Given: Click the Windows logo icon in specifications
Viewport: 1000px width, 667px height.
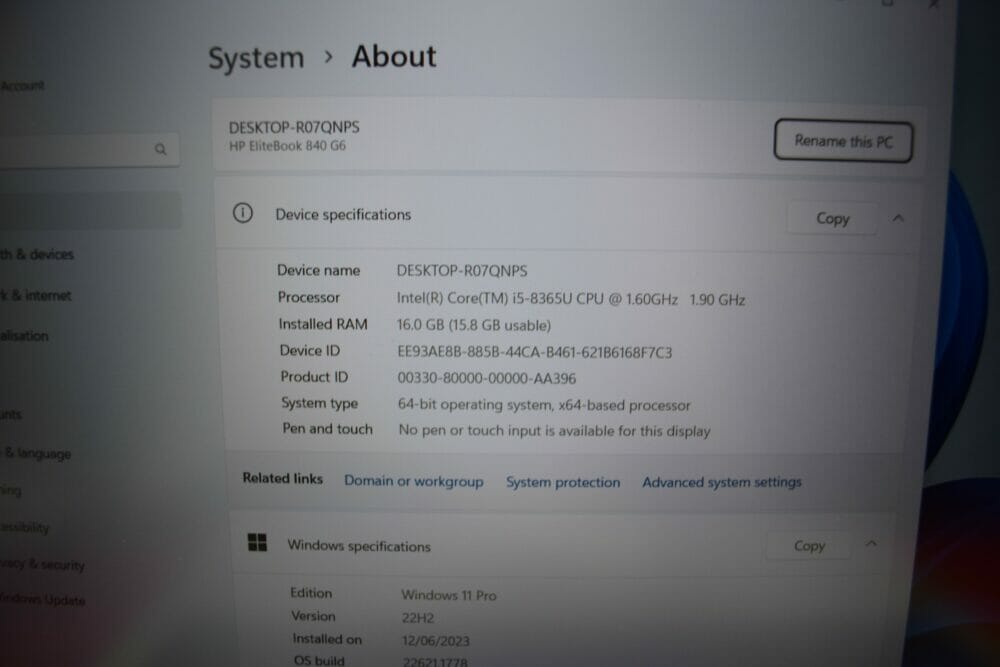Looking at the screenshot, I should click(x=257, y=543).
